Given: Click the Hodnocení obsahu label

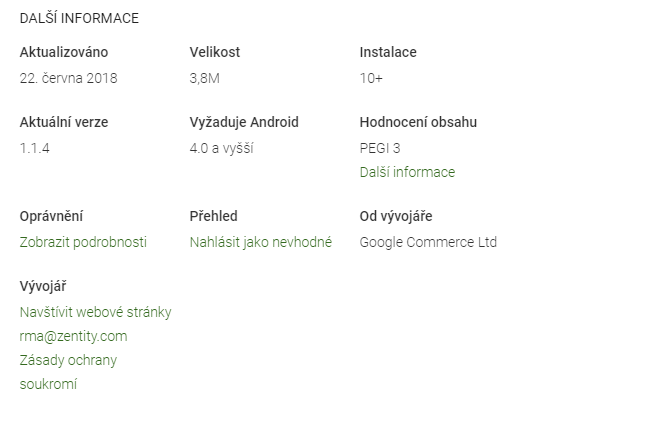Looking at the screenshot, I should [418, 122].
